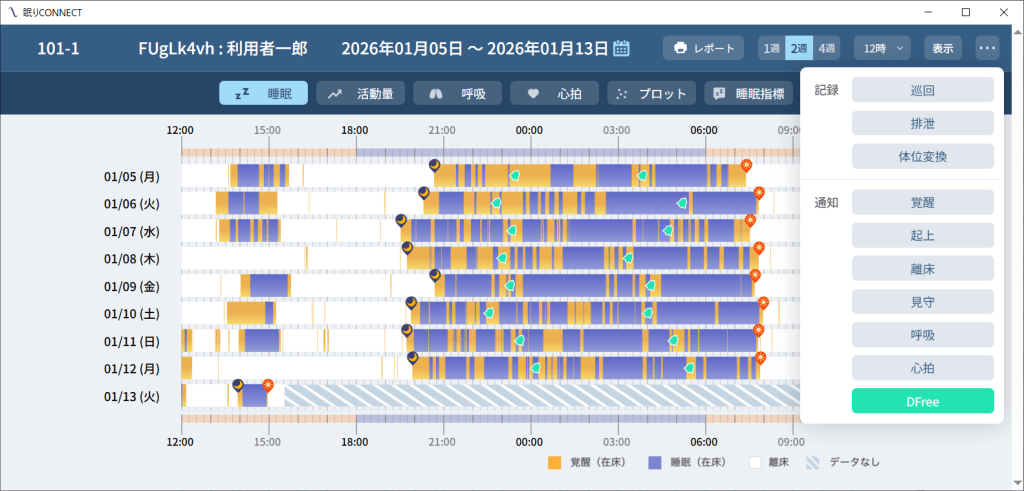Click the orange wake-up marker on 01/10 row
This screenshot has height=491, width=1024.
[x=763, y=302]
